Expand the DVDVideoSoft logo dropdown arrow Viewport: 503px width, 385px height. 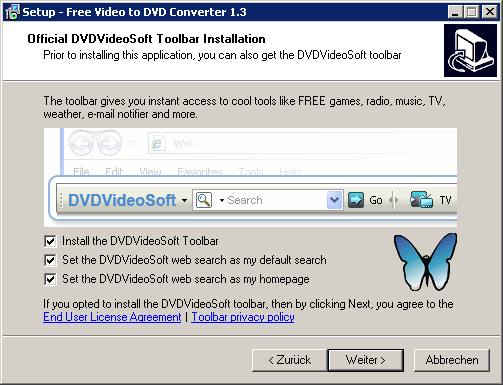tap(184, 201)
